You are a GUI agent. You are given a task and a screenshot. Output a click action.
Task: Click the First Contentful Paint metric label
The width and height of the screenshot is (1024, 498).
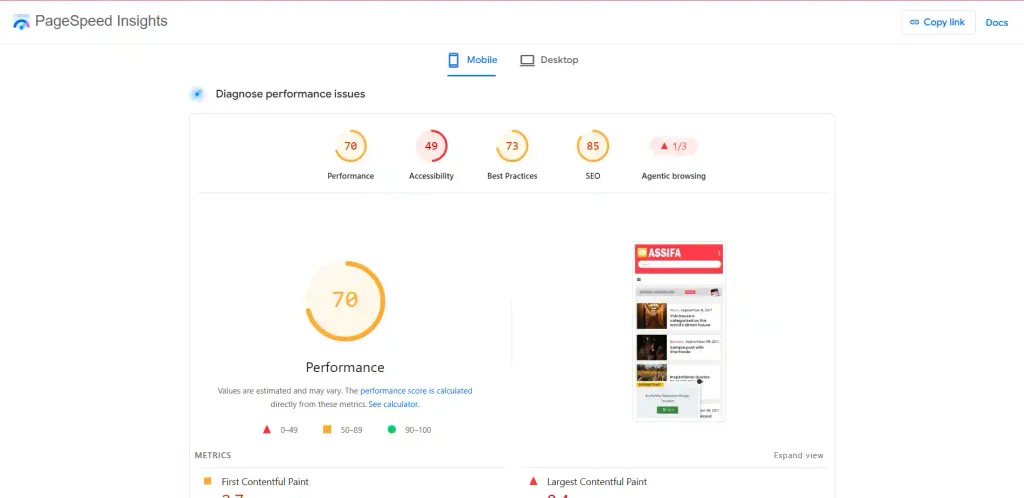click(265, 482)
